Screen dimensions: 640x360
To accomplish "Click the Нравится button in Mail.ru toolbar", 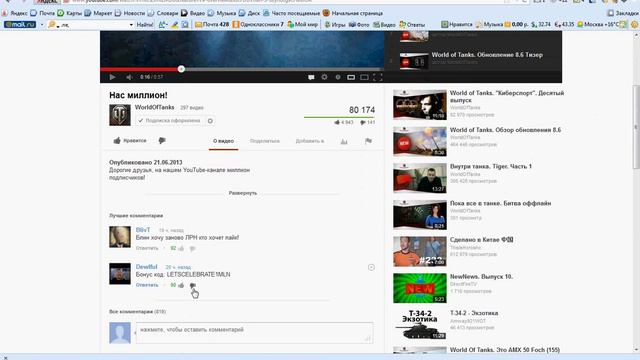I will [456, 24].
